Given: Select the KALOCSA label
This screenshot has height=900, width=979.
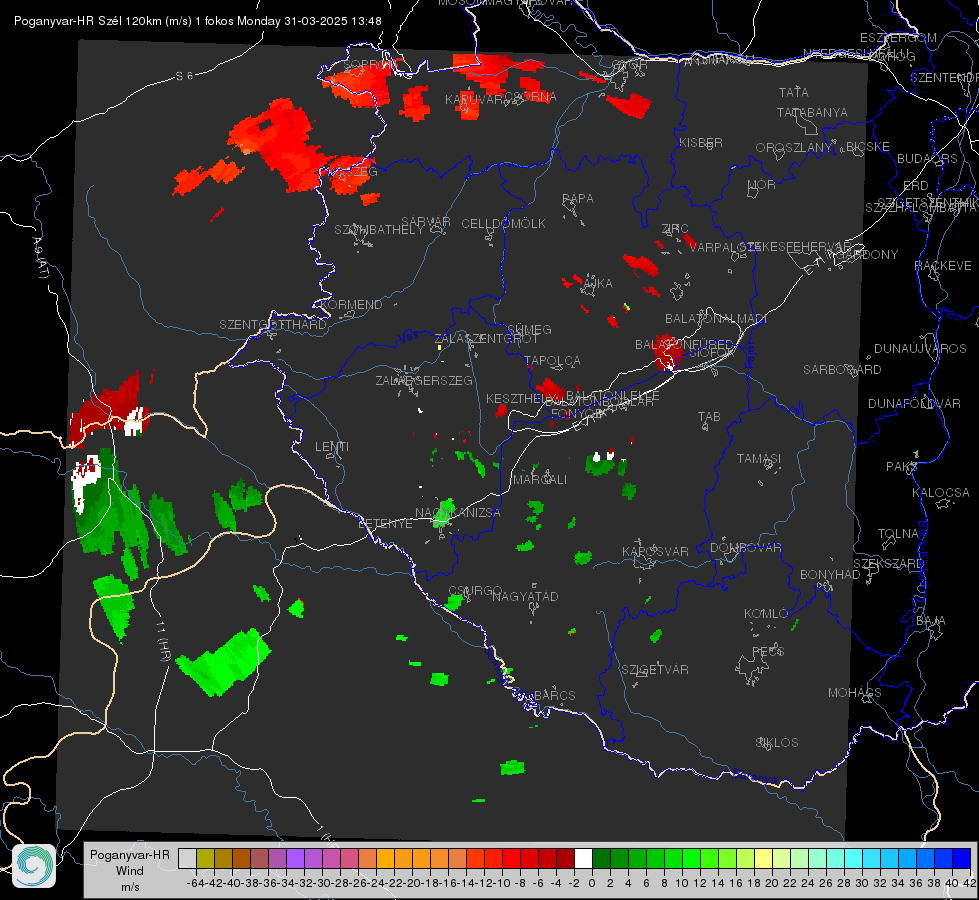Looking at the screenshot, I should (941, 493).
